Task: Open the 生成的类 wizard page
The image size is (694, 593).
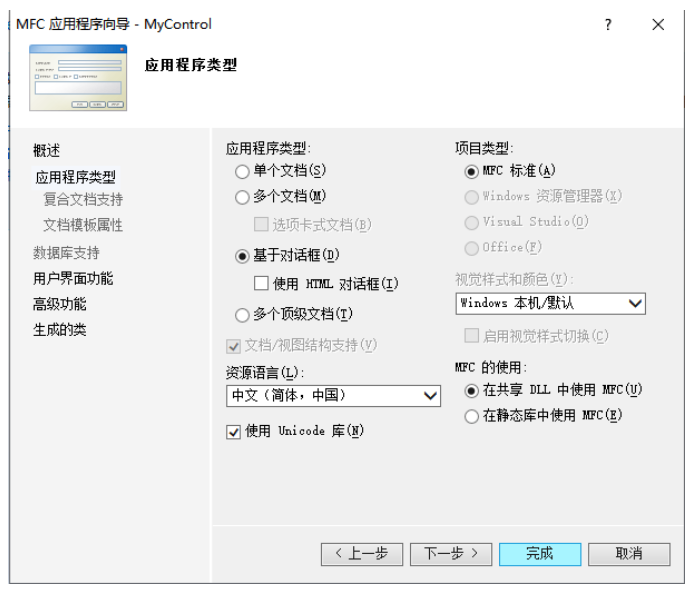Action: (60, 330)
